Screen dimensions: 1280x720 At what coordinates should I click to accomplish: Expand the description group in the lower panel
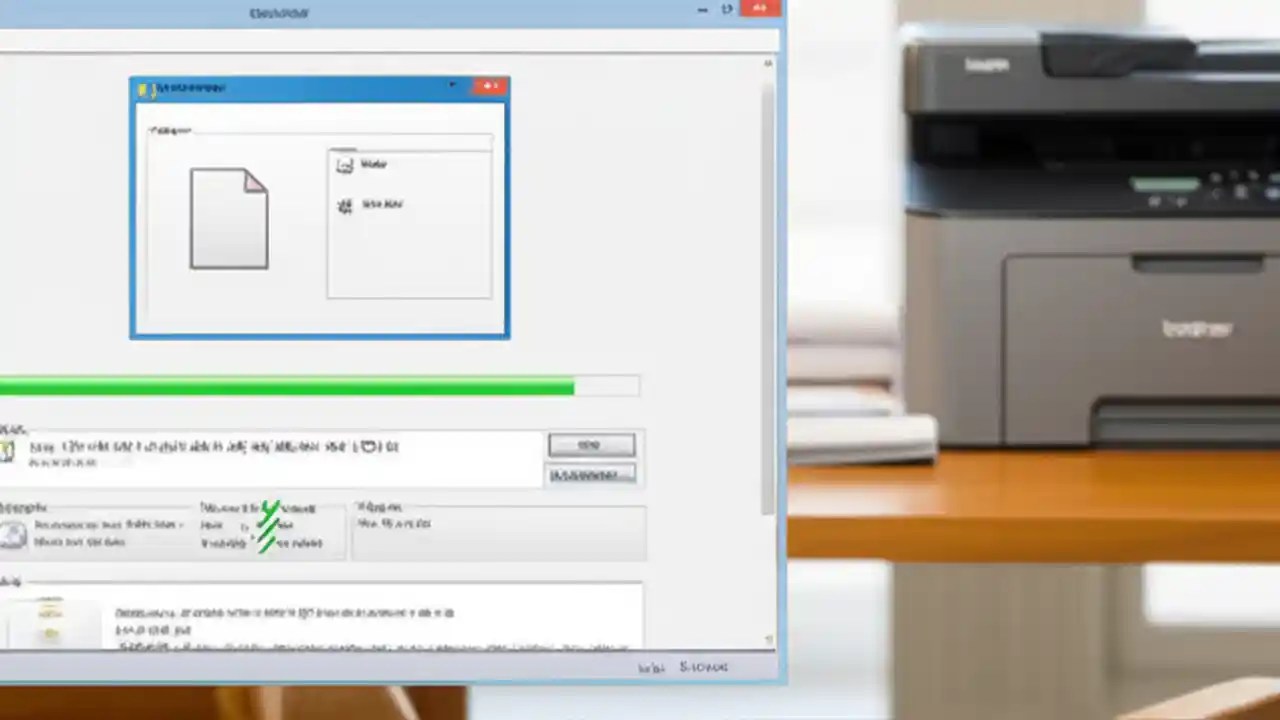[x=10, y=581]
